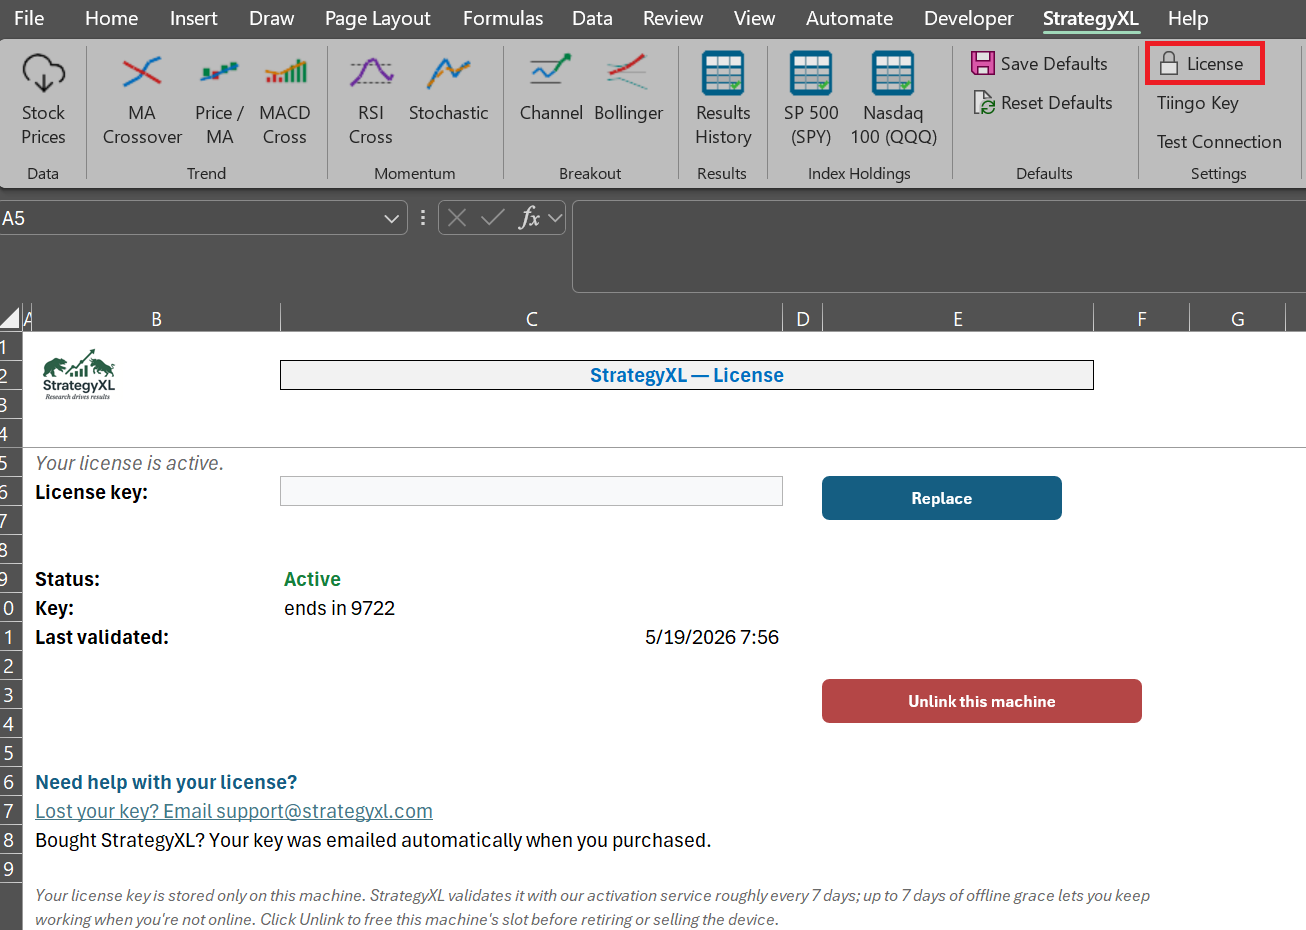1306x930 pixels.
Task: Switch to the Insert tab
Action: coord(193,18)
